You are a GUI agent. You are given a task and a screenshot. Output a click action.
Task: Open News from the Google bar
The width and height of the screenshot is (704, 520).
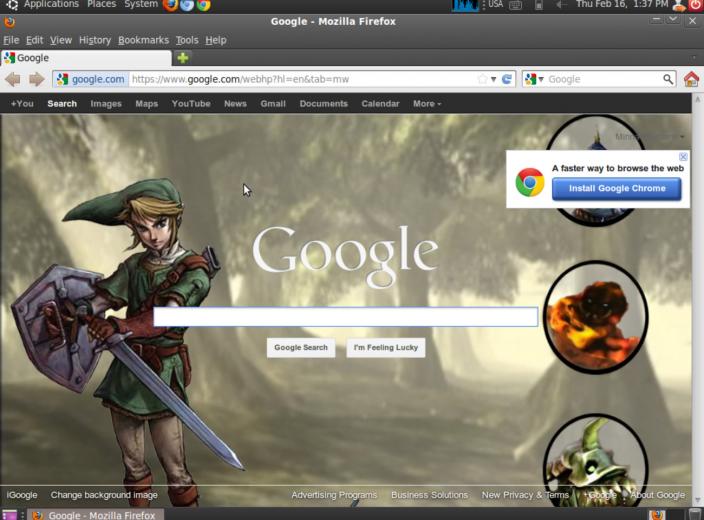point(235,104)
